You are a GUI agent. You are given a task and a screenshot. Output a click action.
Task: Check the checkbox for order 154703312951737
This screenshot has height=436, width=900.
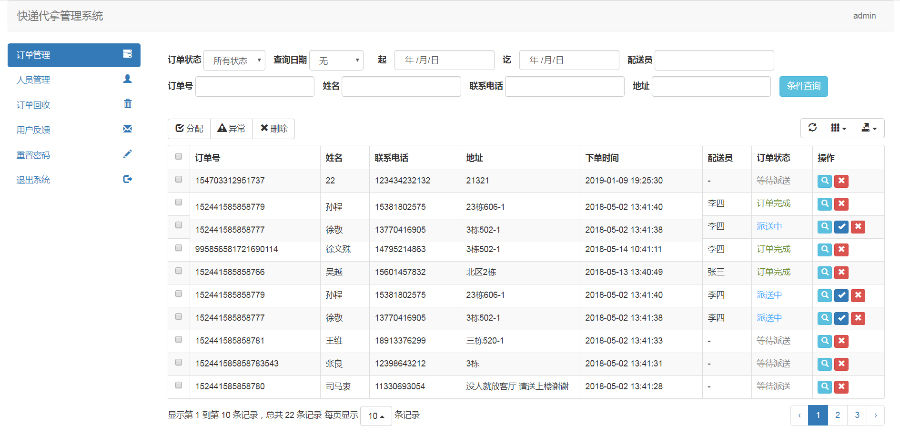pyautogui.click(x=179, y=180)
